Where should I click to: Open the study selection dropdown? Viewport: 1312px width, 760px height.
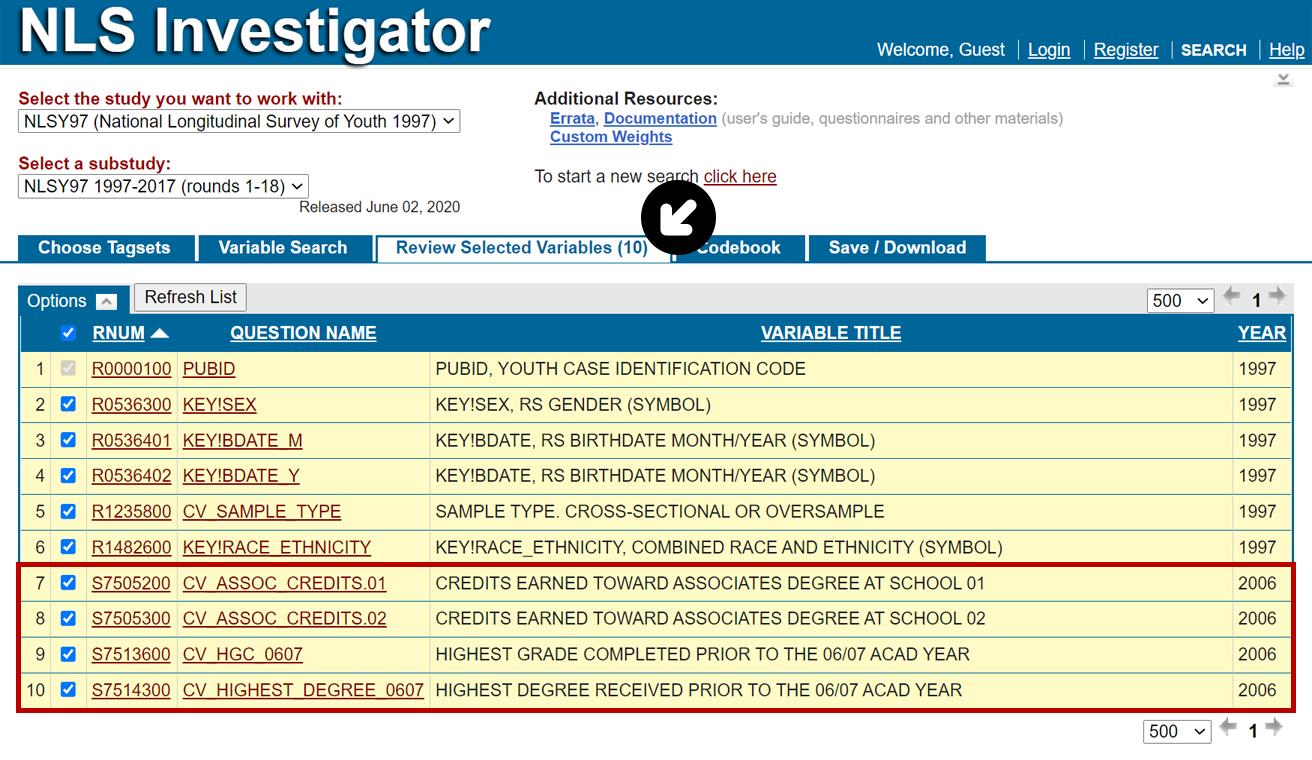239,122
